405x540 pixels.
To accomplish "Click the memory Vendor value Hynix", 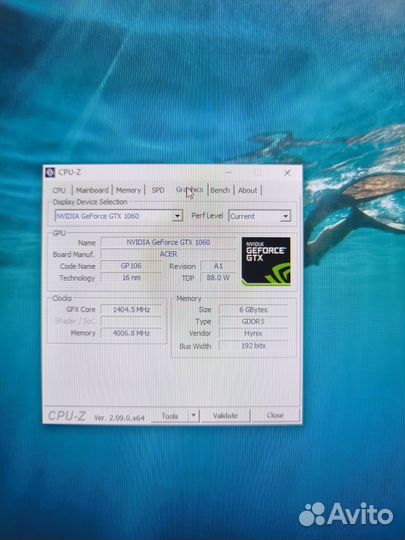I will click(253, 333).
